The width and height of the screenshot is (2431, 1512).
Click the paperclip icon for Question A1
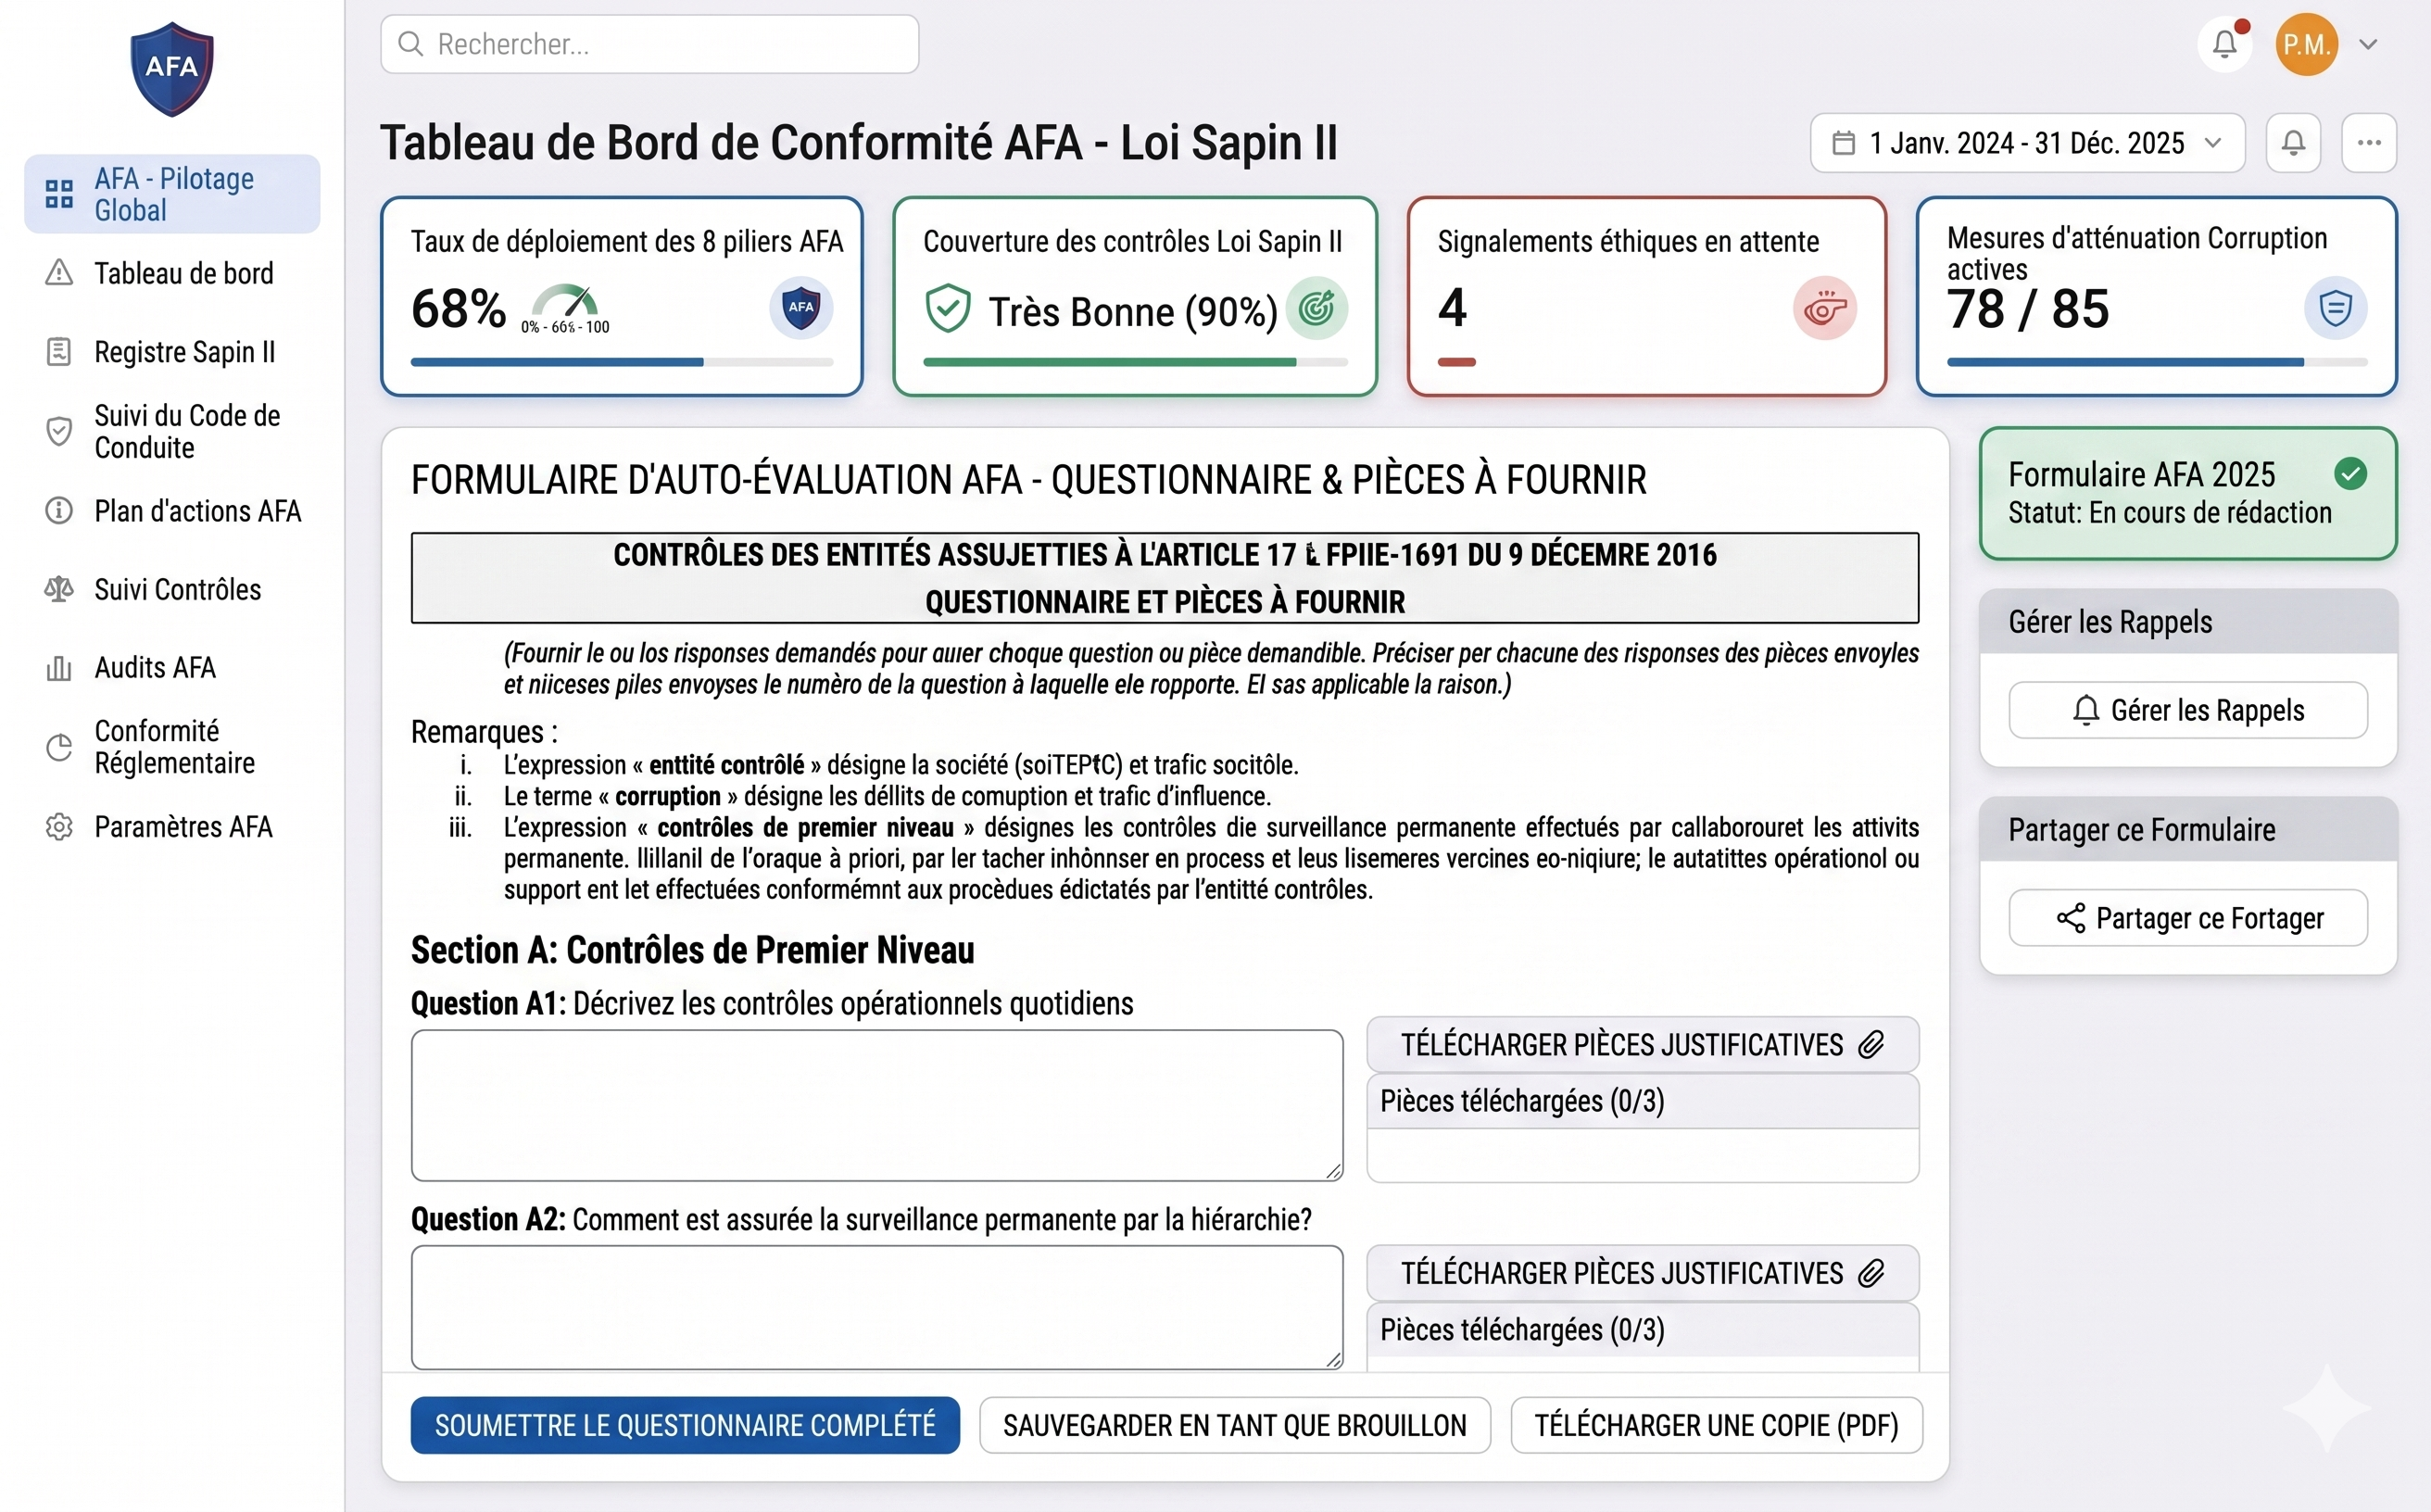1871,1045
